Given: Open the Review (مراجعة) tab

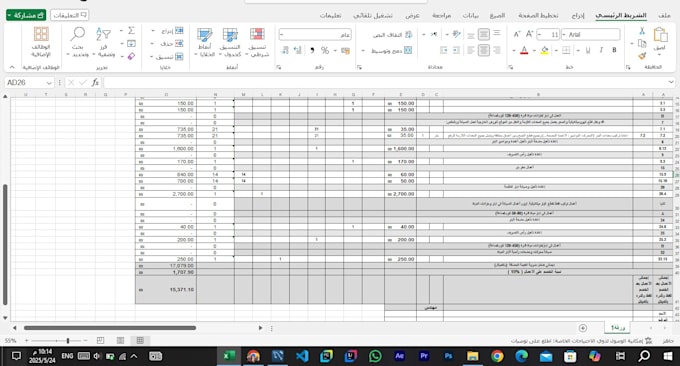Looking at the screenshot, I should pos(441,15).
